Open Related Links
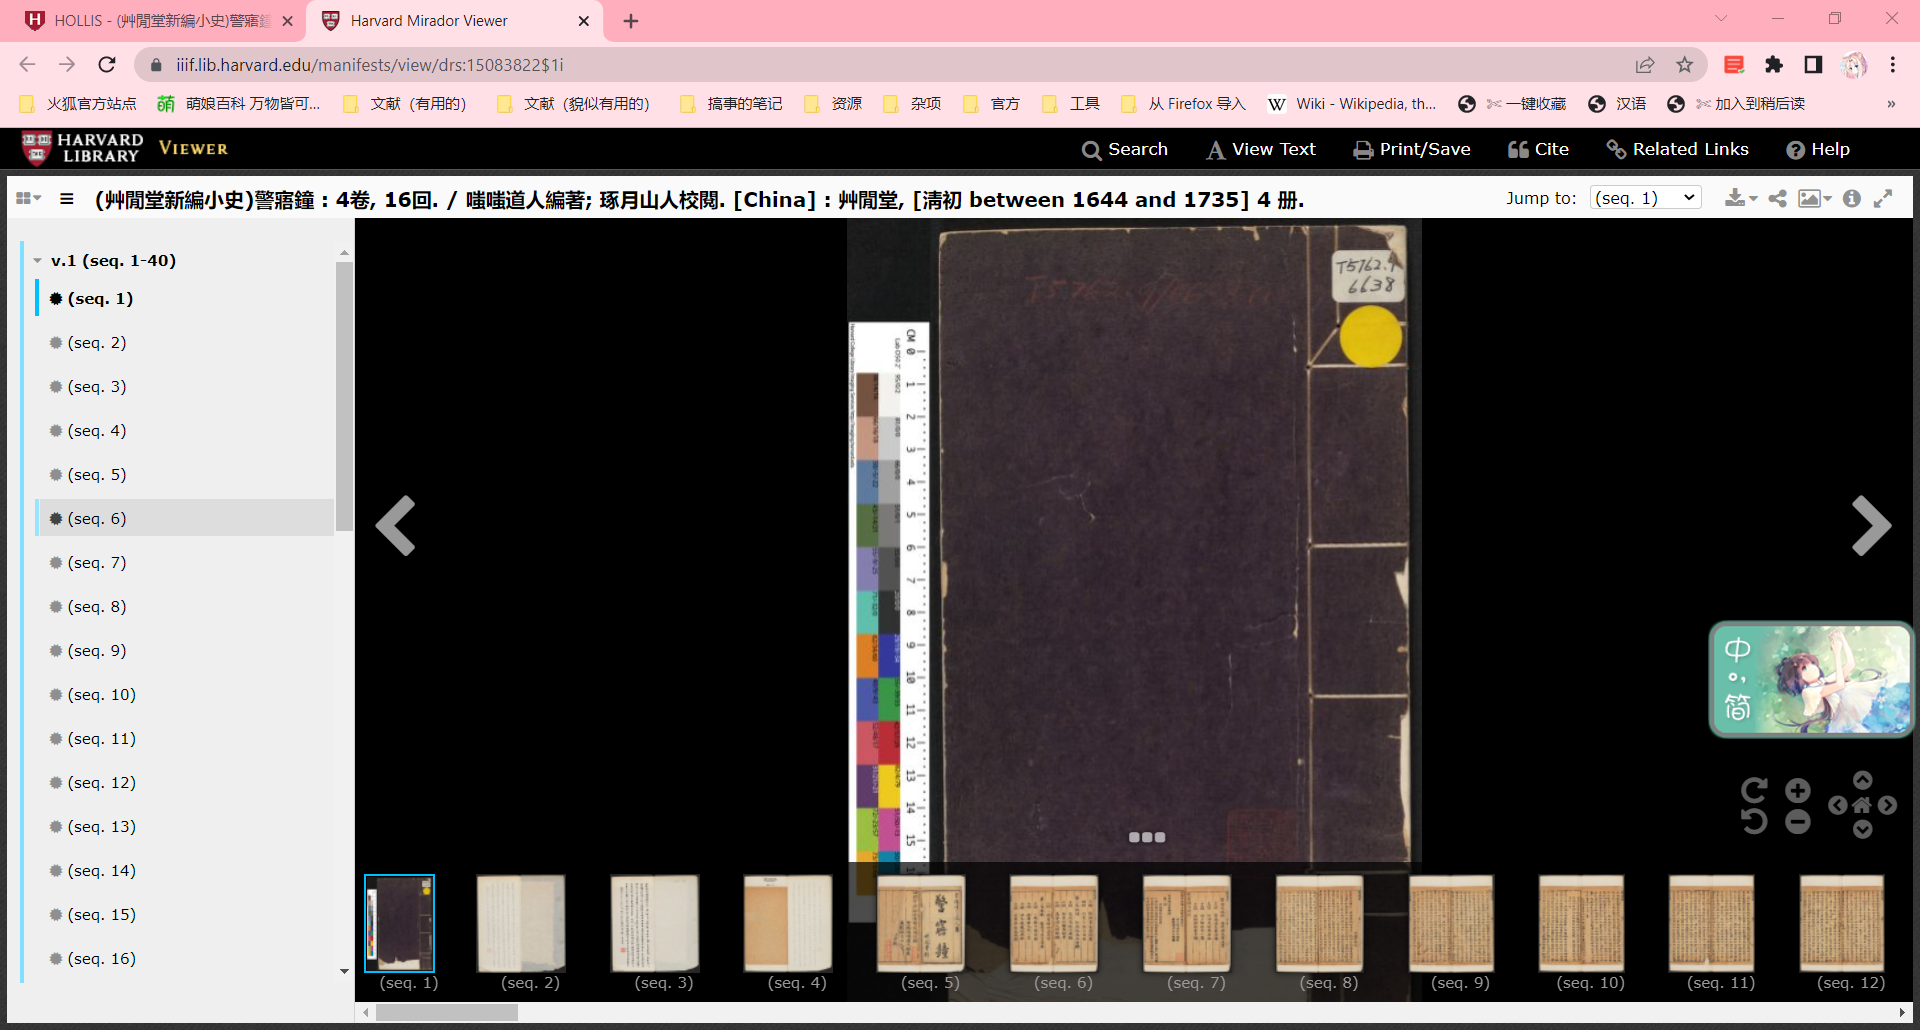The height and width of the screenshot is (1030, 1920). (1677, 149)
